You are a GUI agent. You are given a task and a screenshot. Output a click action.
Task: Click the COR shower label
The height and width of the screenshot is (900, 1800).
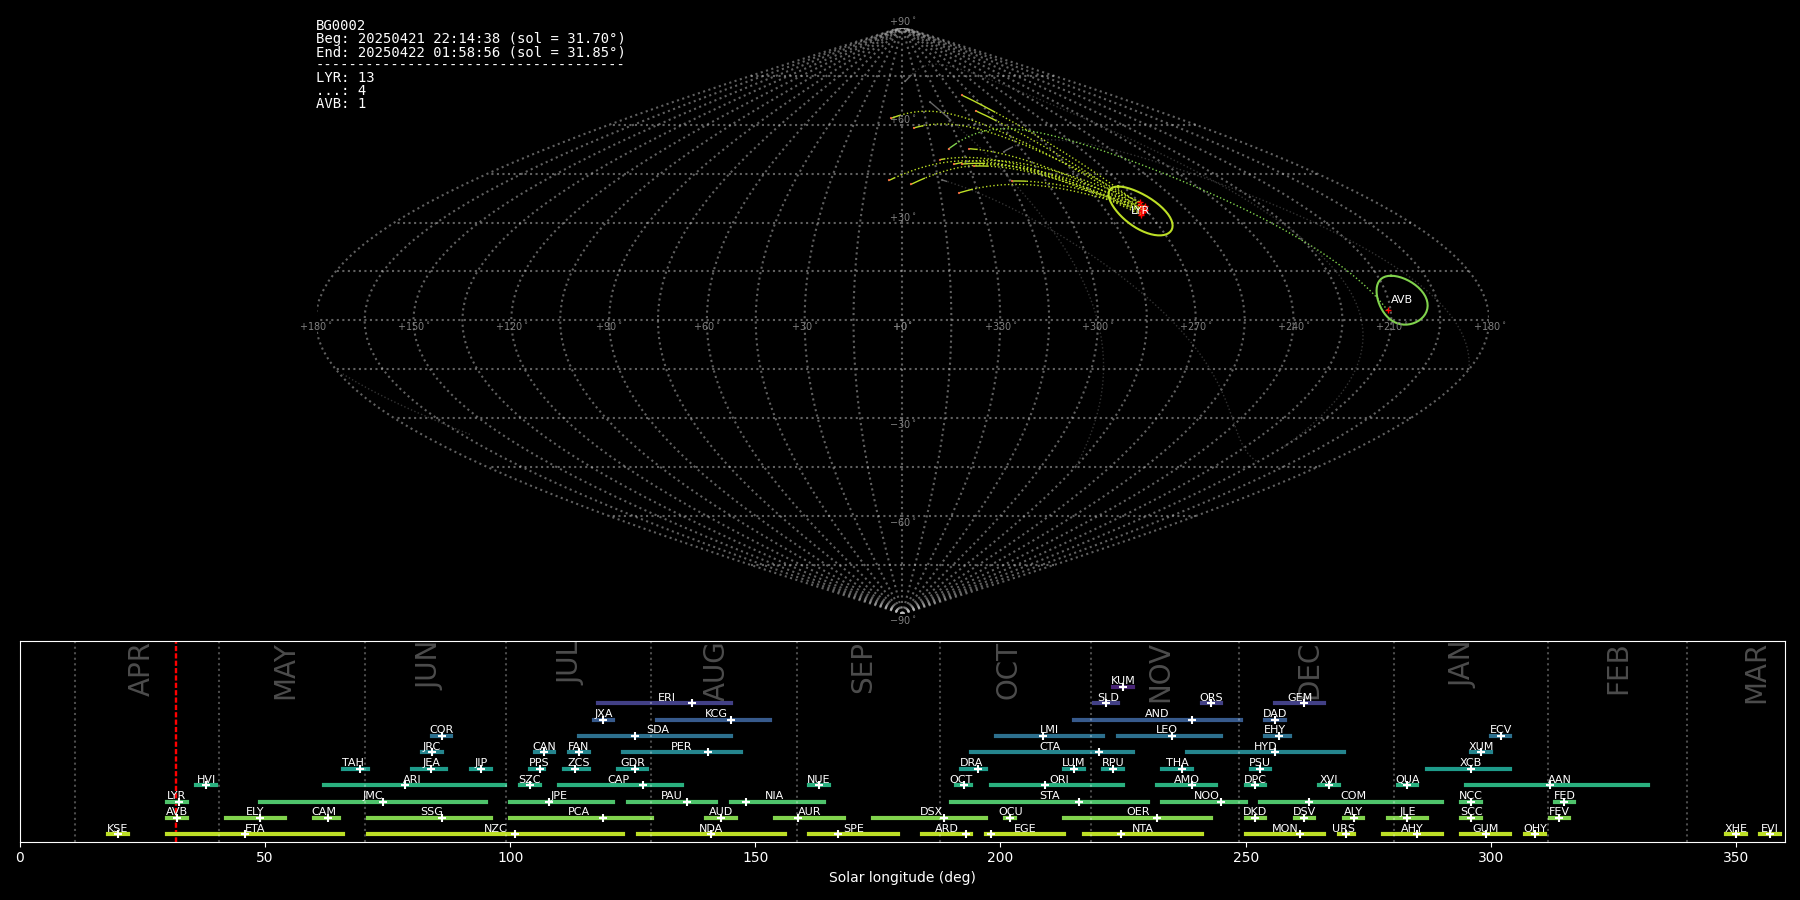tap(441, 730)
